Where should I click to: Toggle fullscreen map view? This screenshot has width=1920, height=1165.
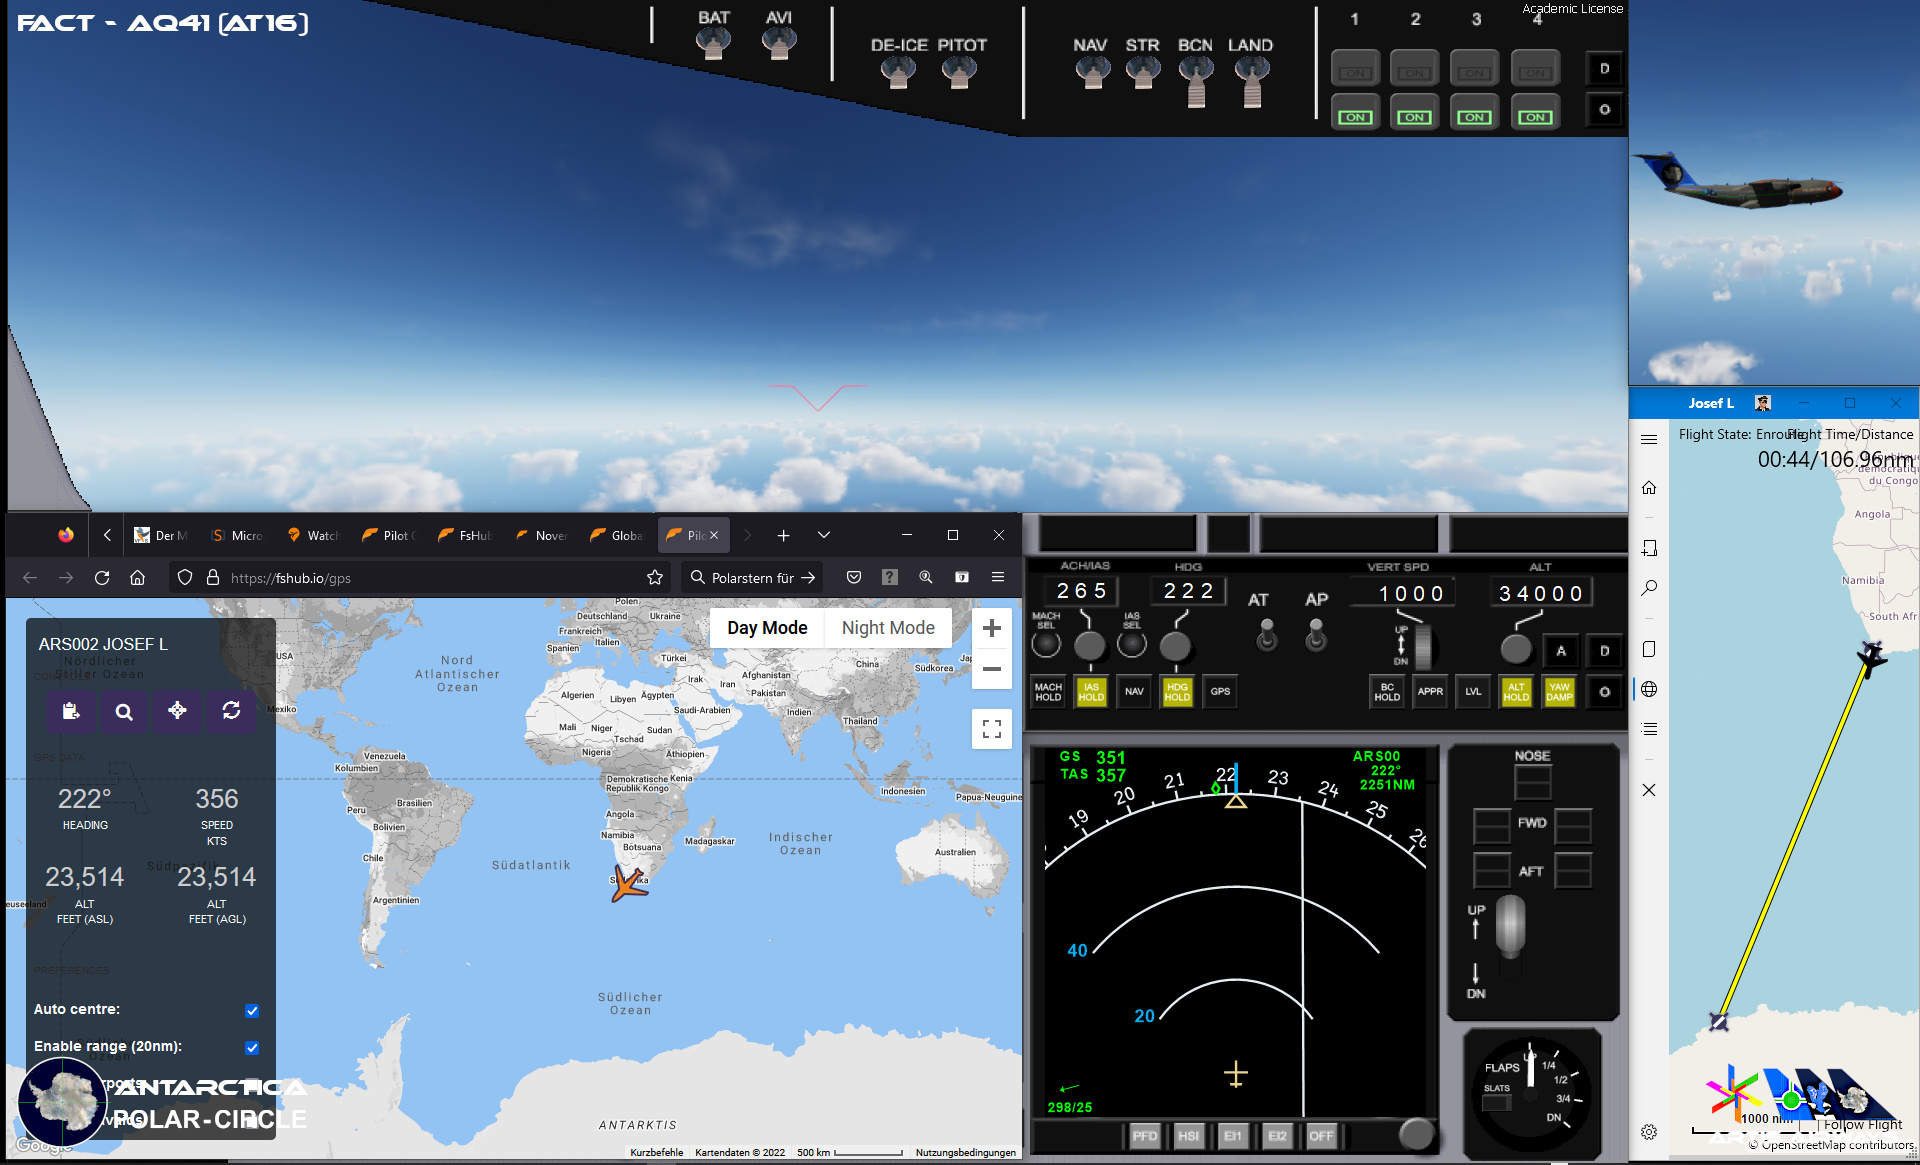coord(992,729)
